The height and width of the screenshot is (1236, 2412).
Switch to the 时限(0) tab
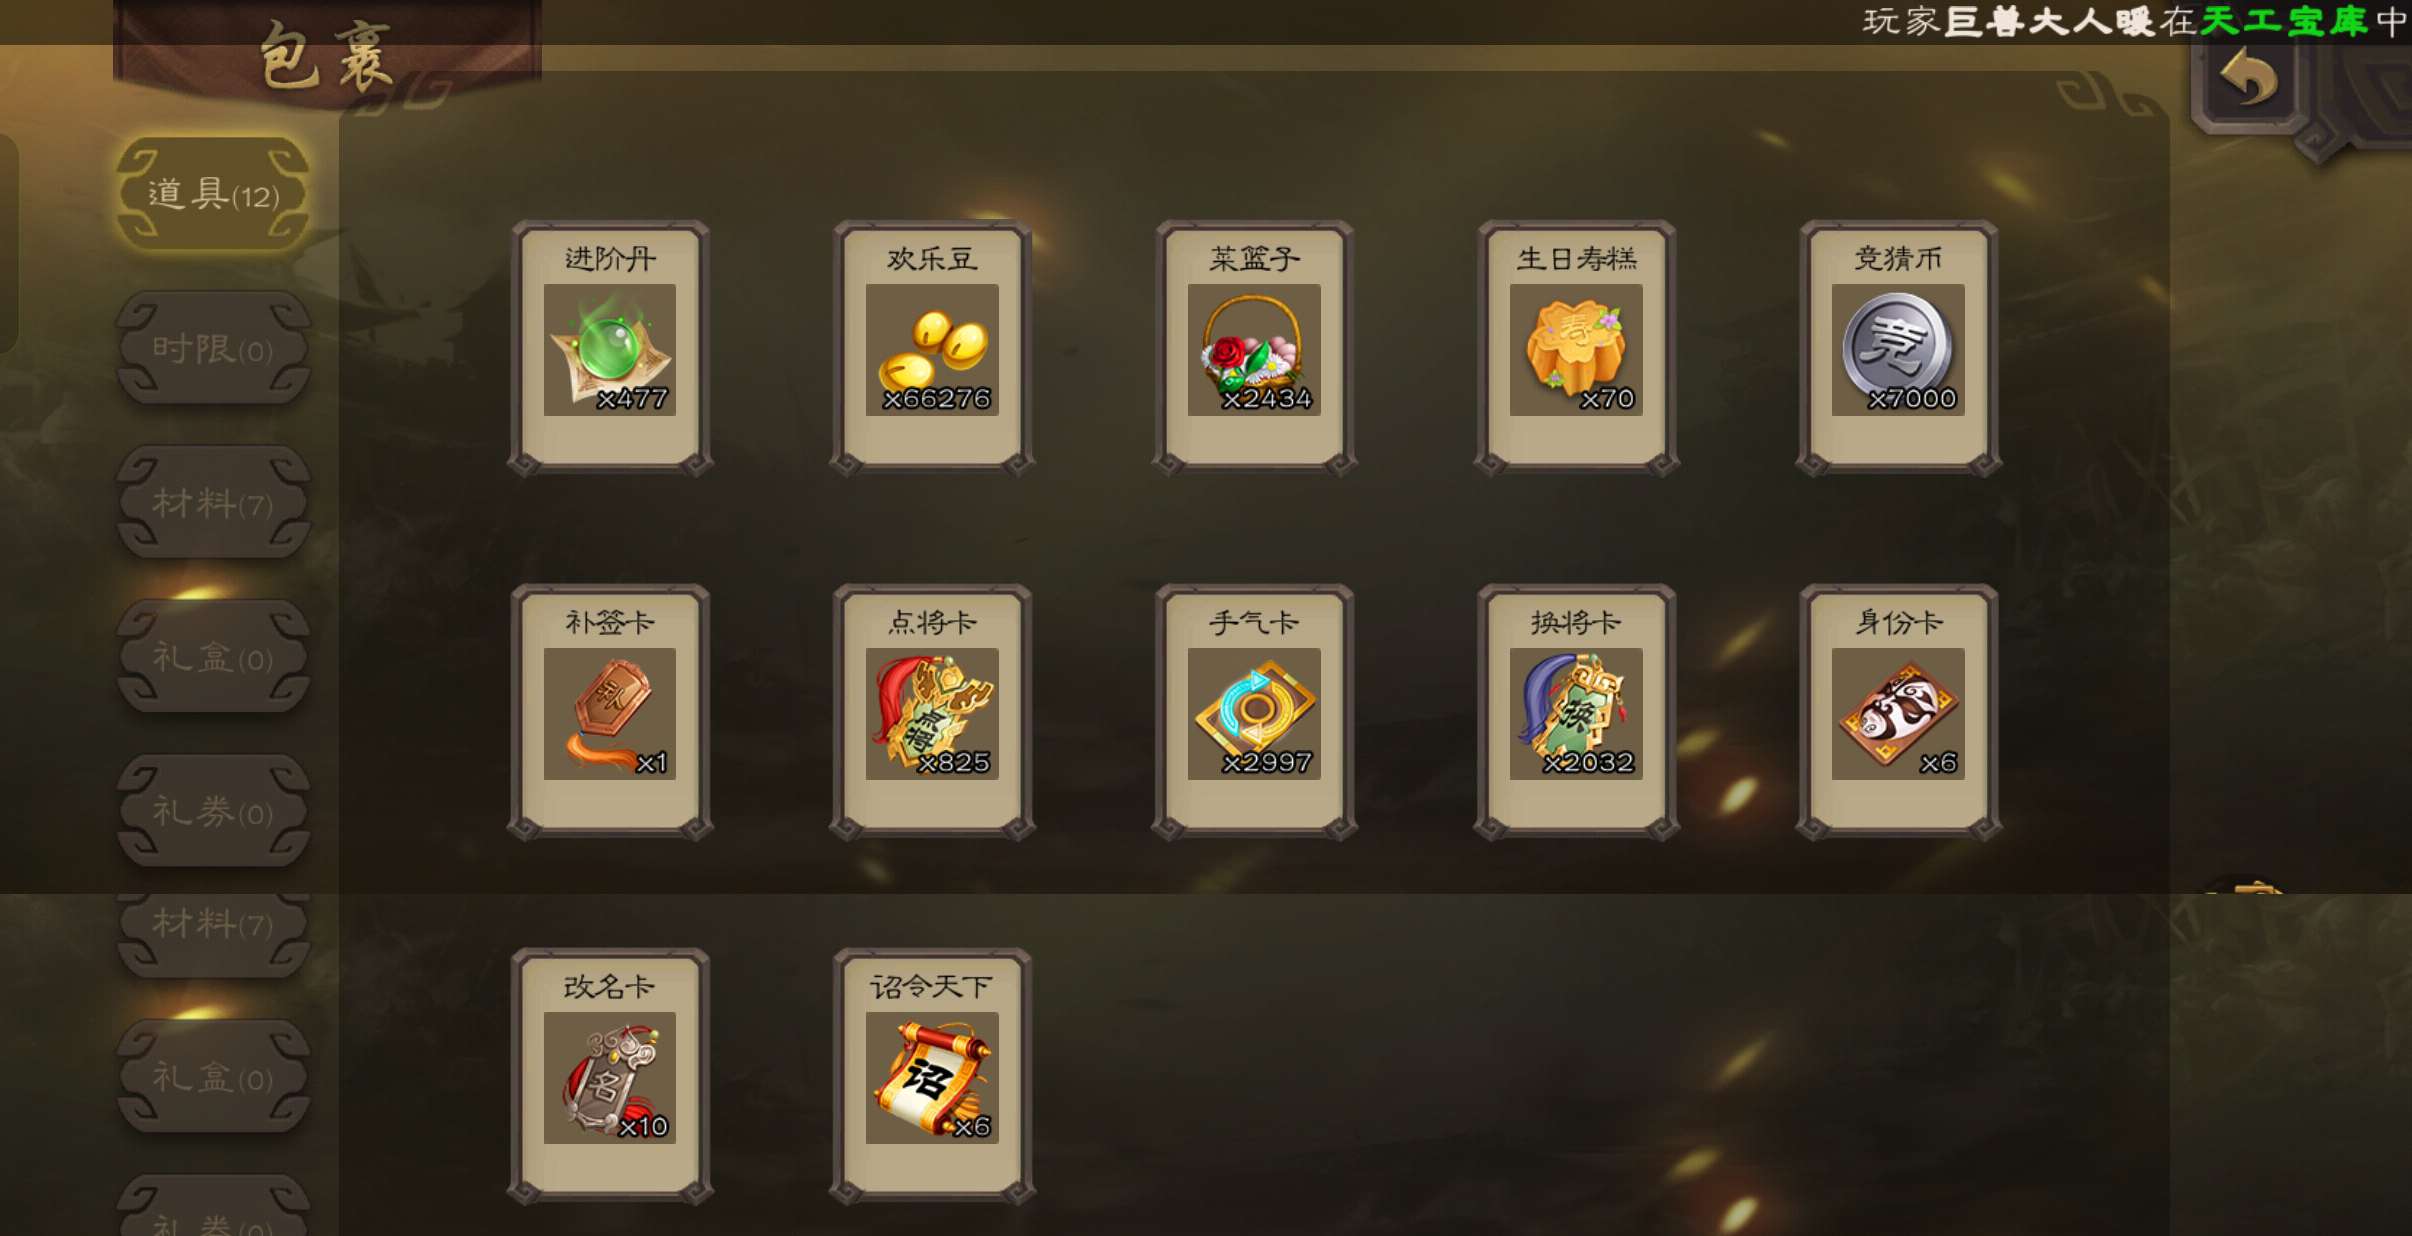click(x=213, y=348)
